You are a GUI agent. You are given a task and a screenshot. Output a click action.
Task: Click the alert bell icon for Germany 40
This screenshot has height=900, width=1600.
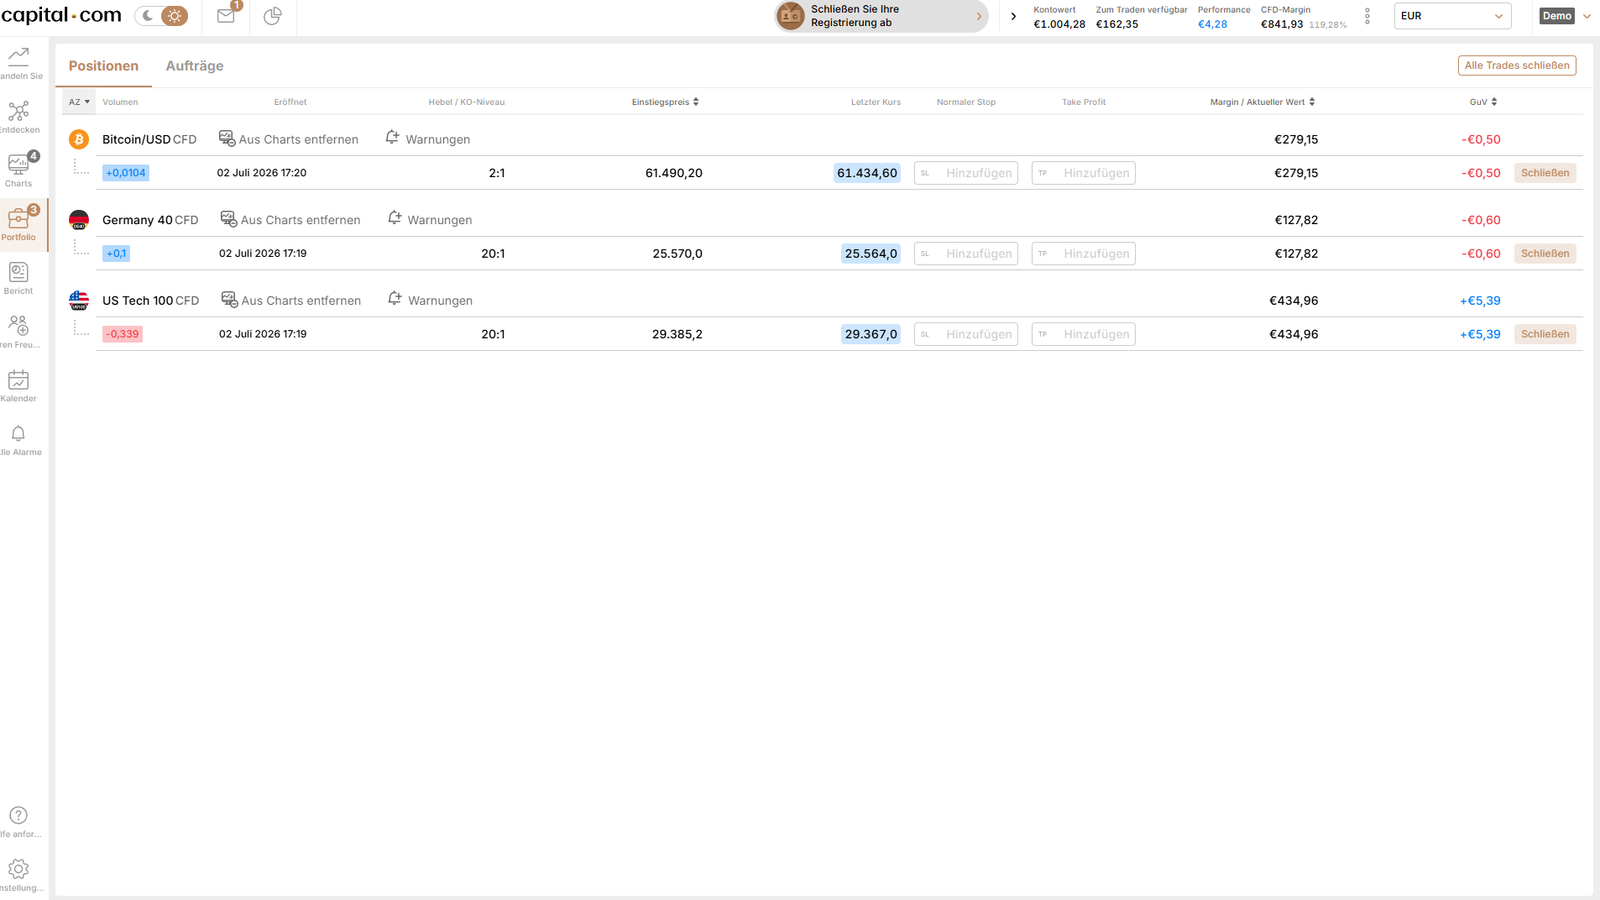click(394, 218)
